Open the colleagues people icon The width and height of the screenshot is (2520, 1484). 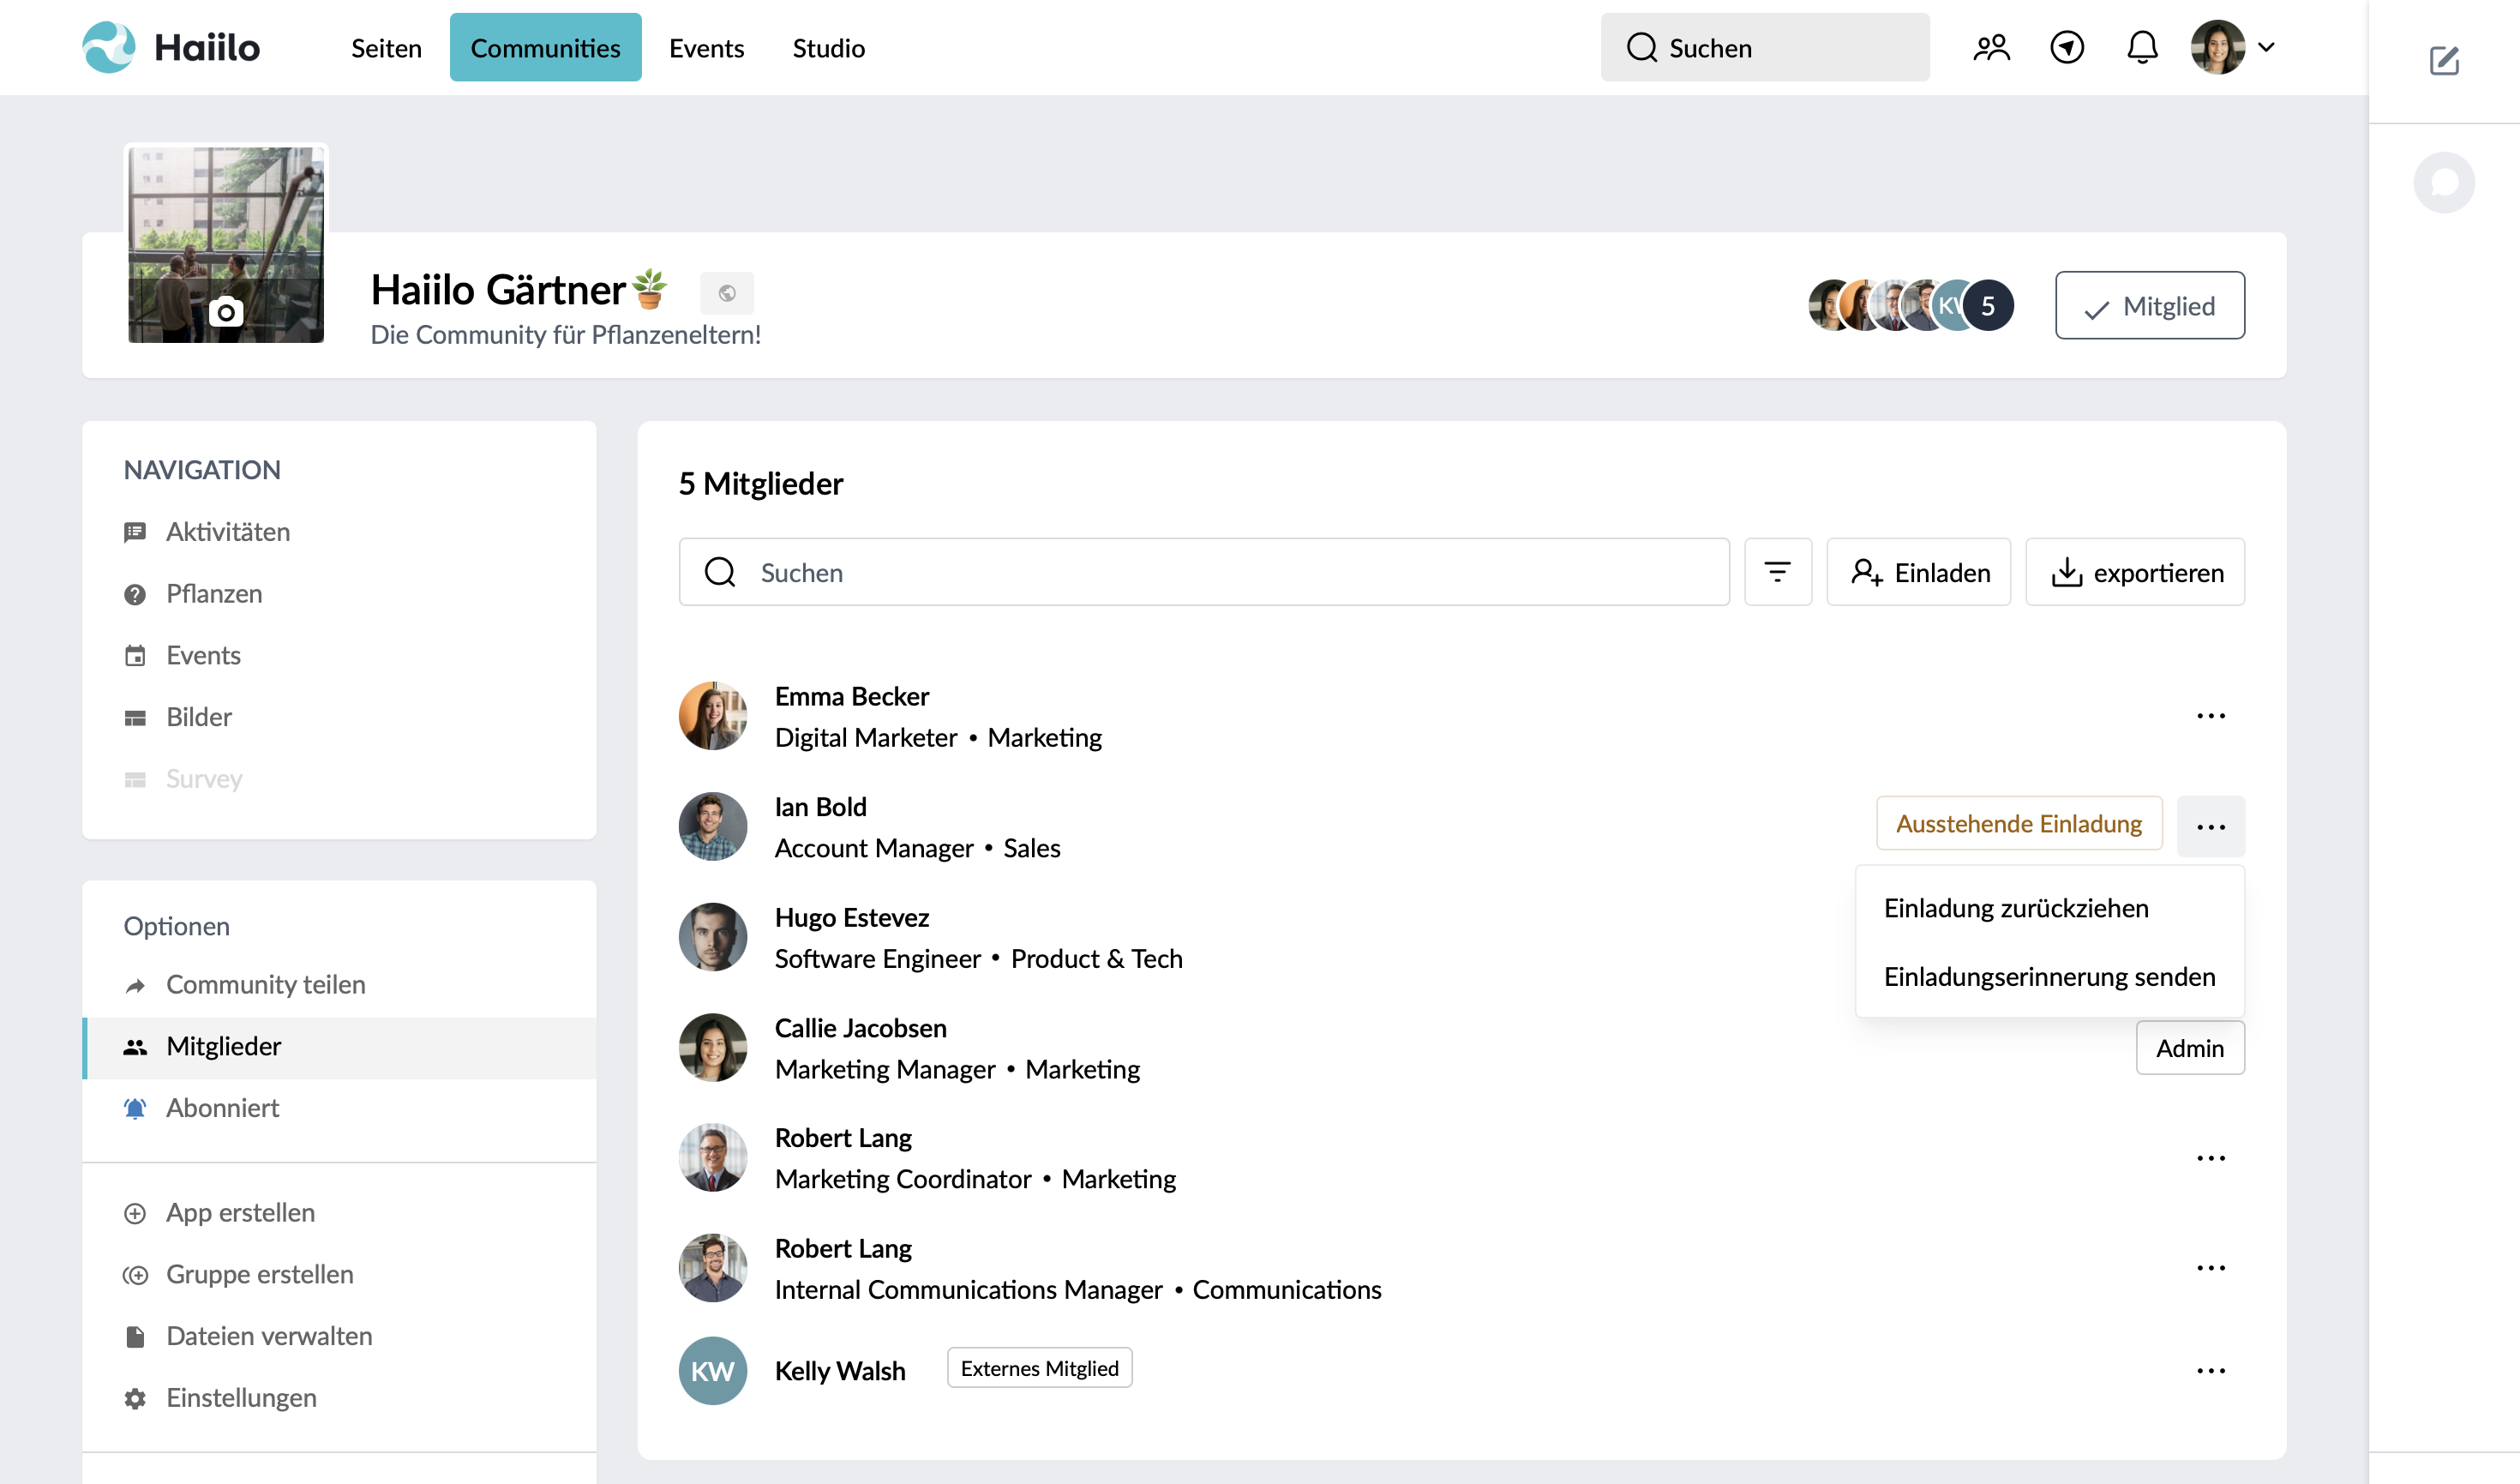[x=1991, y=47]
